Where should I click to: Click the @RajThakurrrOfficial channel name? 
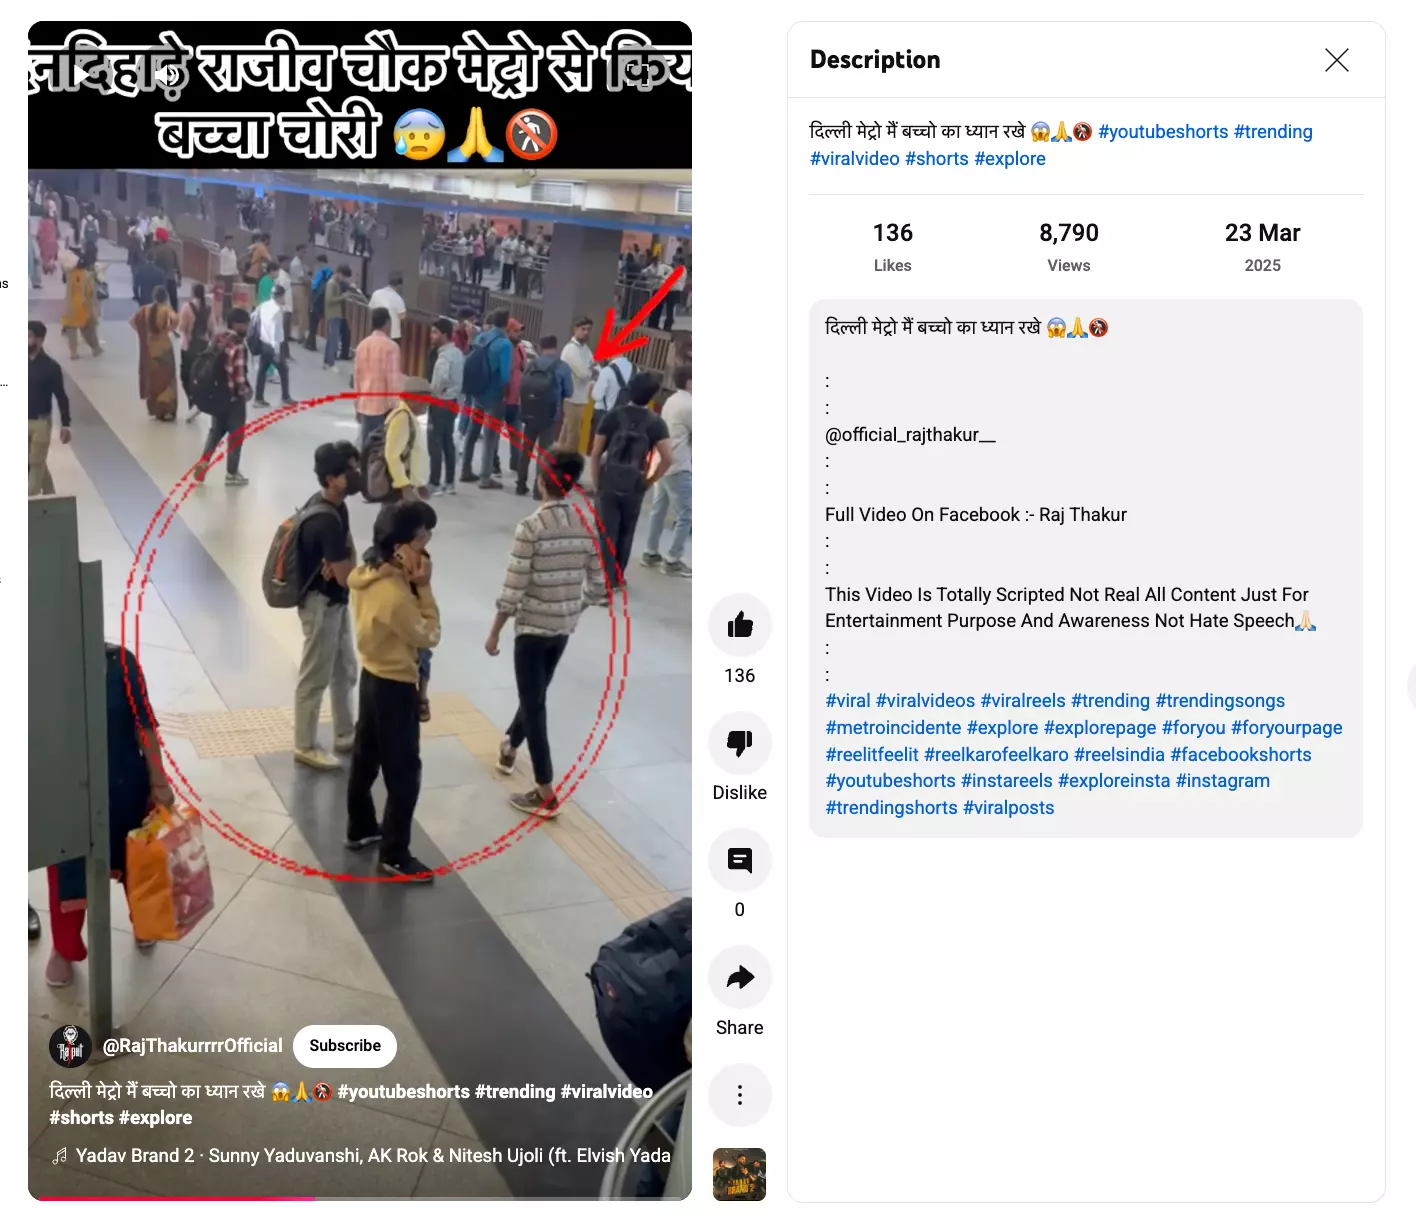(x=193, y=1046)
